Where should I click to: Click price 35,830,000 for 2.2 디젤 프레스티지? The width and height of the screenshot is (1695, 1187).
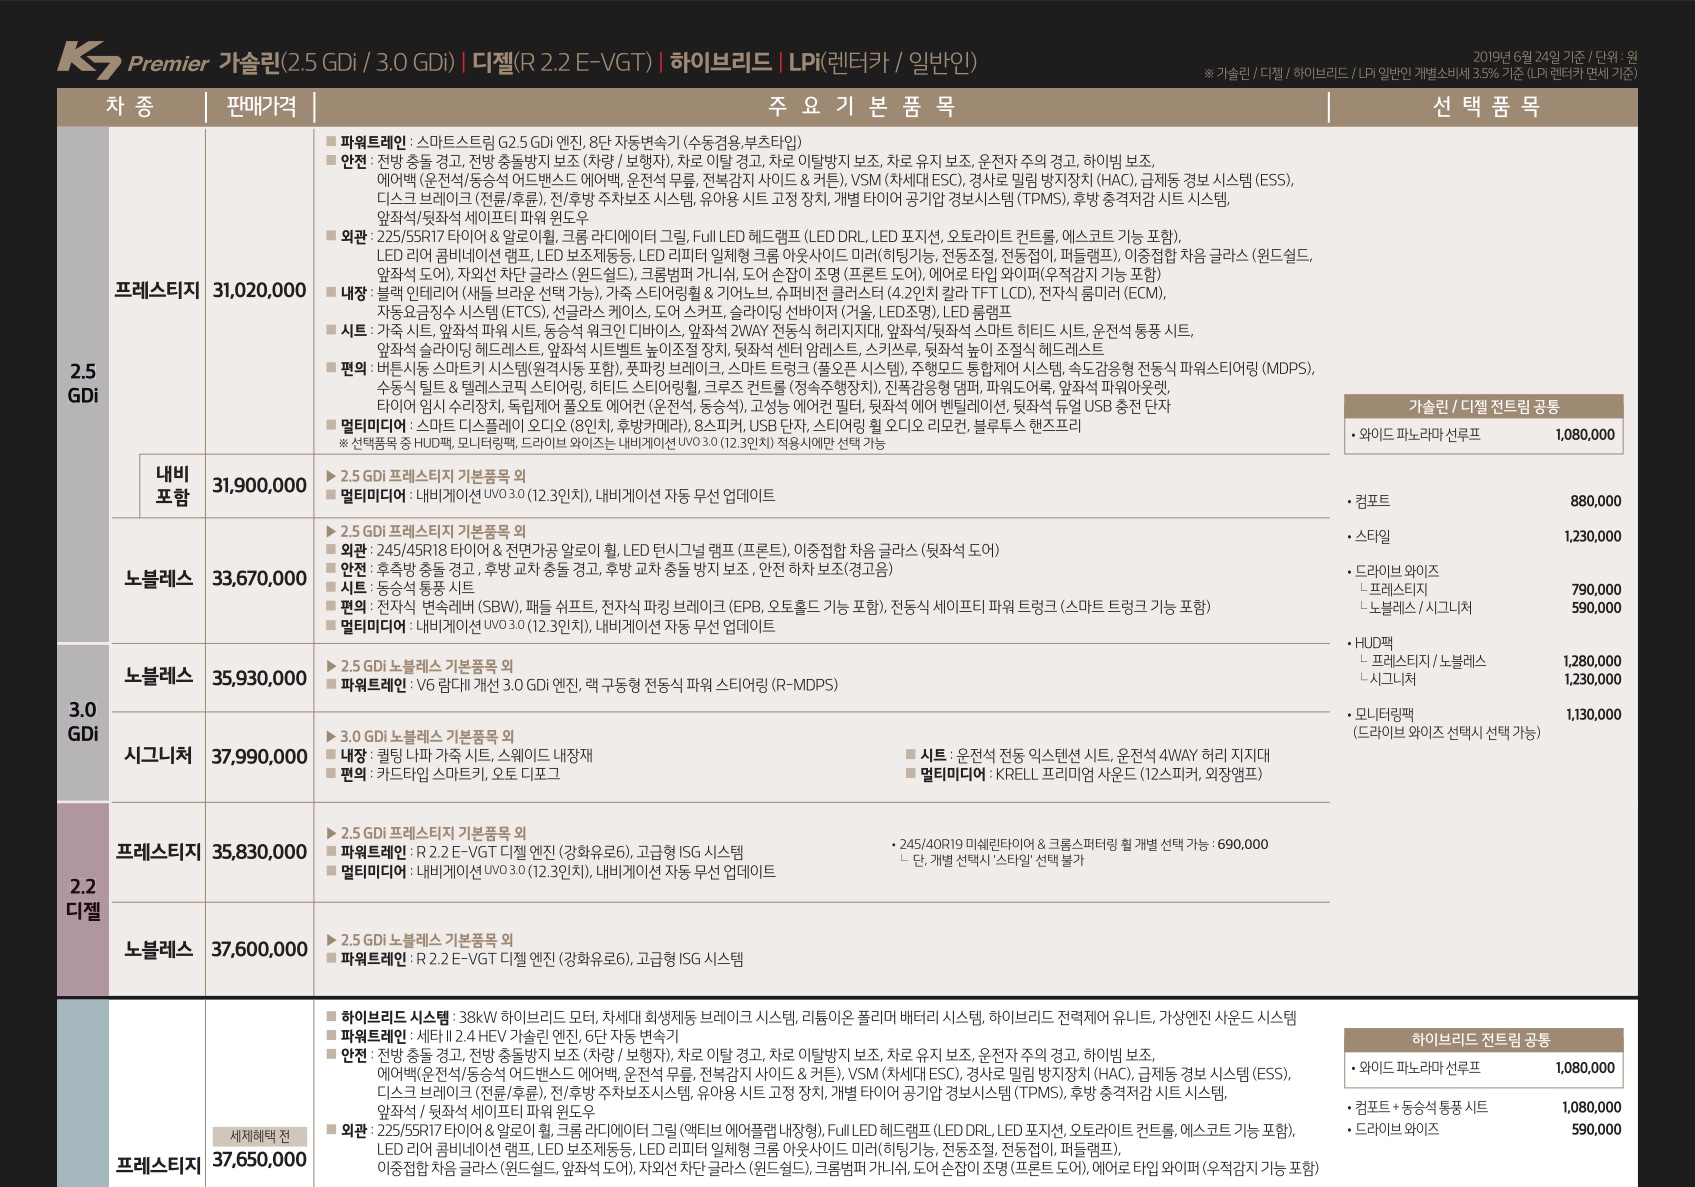pos(259,851)
